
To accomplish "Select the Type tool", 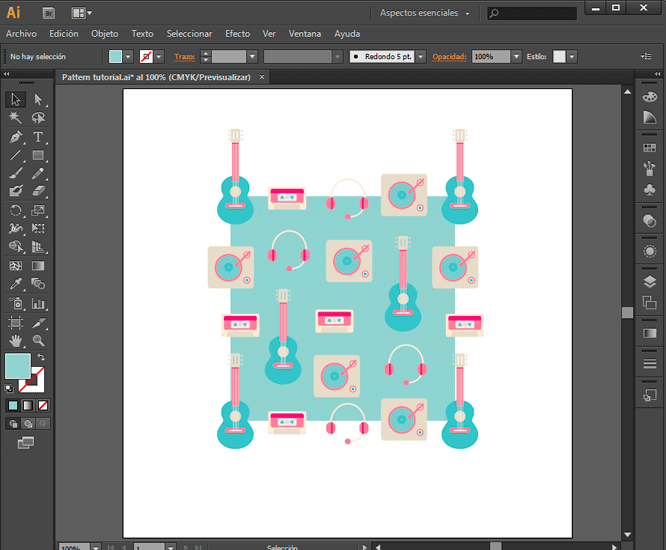I will coord(38,137).
